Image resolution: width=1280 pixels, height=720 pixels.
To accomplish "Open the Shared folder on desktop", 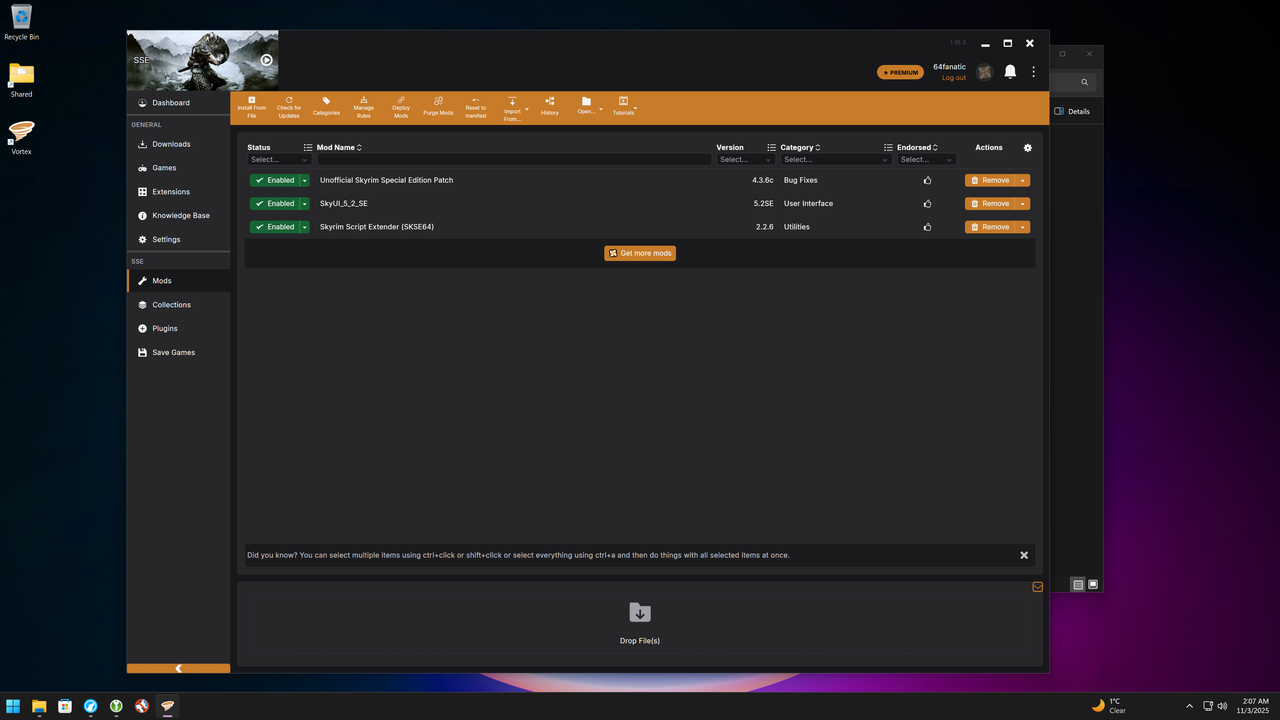I will point(21,80).
